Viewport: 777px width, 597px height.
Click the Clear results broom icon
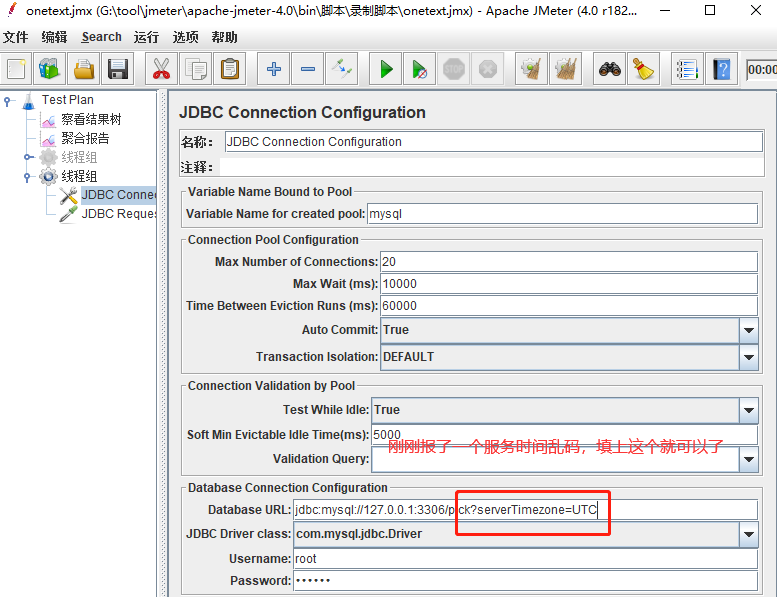tap(532, 69)
